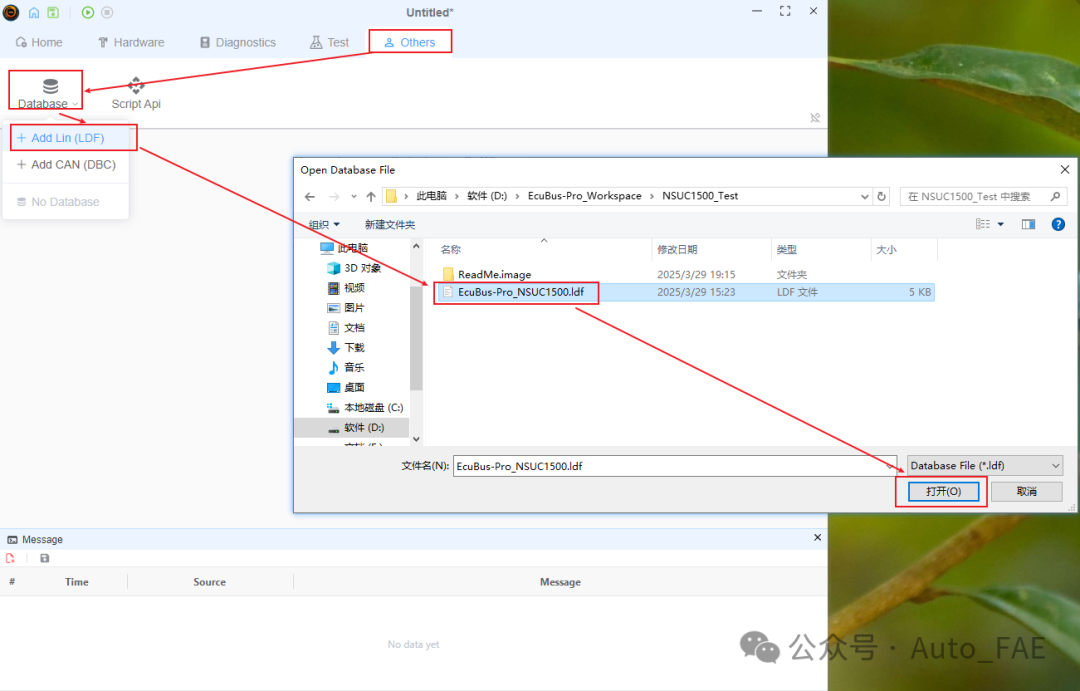Viewport: 1080px width, 691px height.
Task: Click 此电脑 in the breadcrumb path
Action: pos(431,196)
